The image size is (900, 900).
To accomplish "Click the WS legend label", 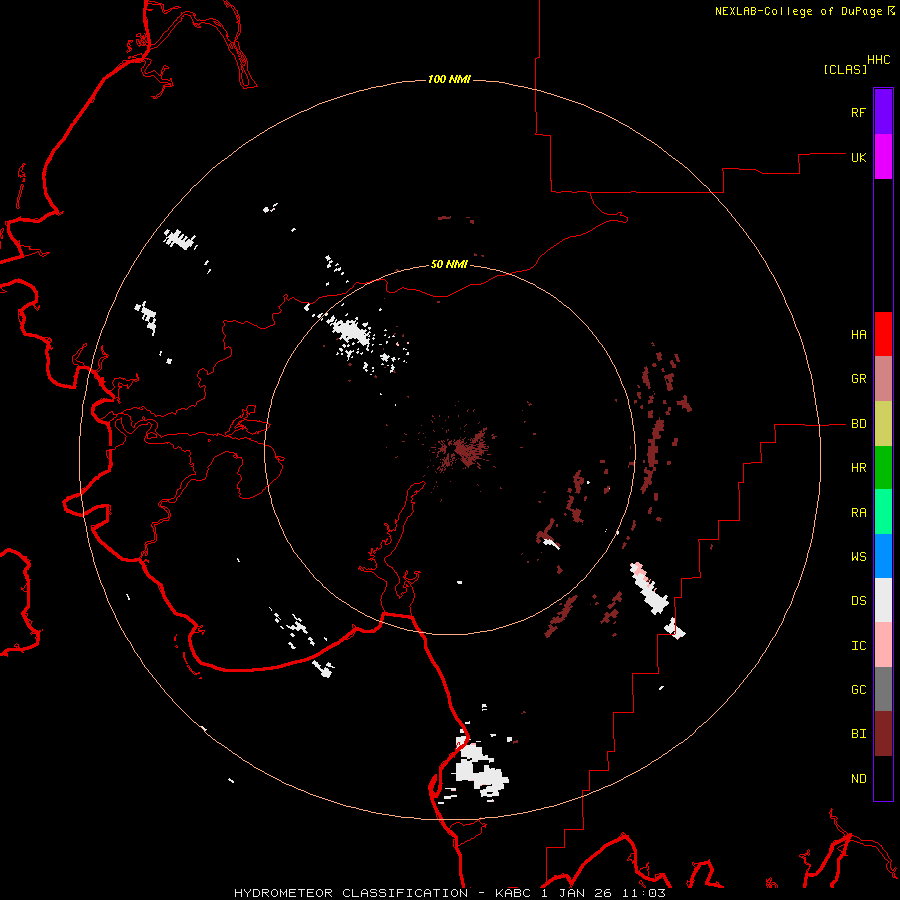I will pyautogui.click(x=859, y=557).
